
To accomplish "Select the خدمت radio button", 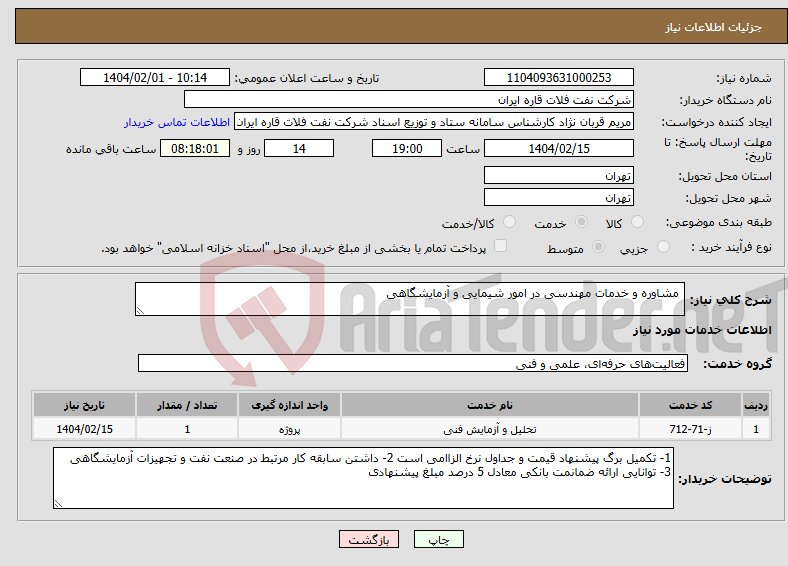I will coord(581,222).
